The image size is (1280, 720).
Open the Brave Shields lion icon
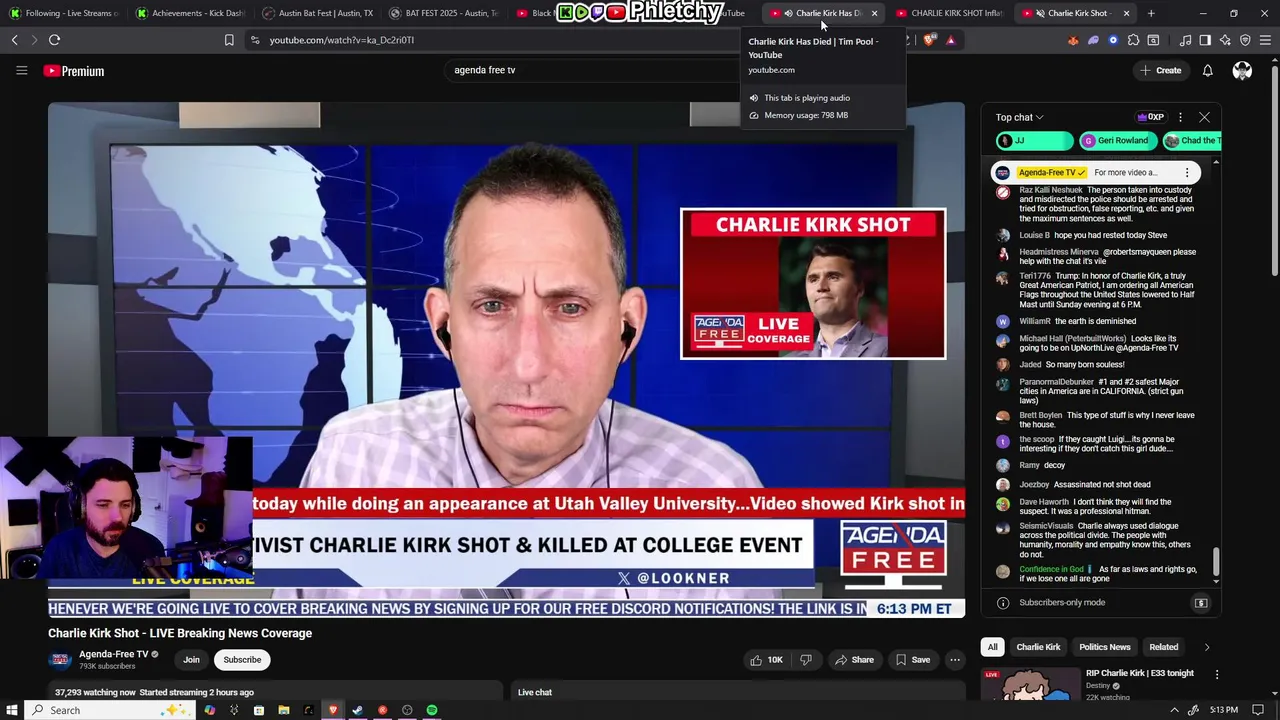931,40
